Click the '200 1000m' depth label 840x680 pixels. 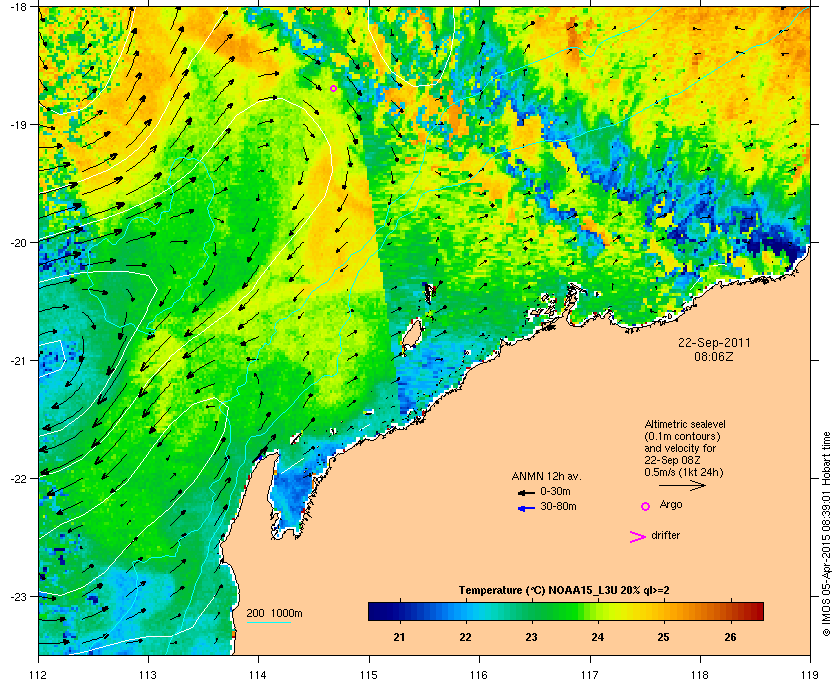coord(274,614)
